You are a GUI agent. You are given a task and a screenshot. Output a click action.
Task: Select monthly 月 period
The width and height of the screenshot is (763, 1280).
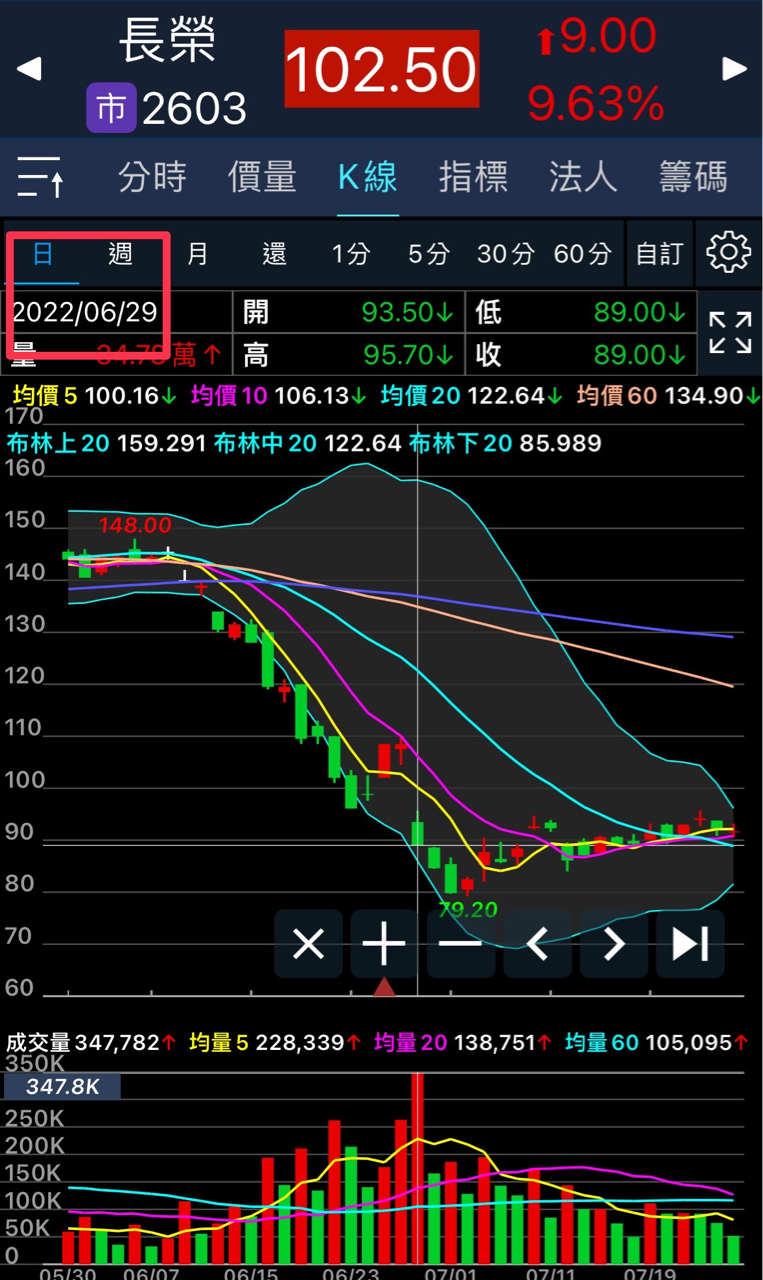(x=198, y=254)
